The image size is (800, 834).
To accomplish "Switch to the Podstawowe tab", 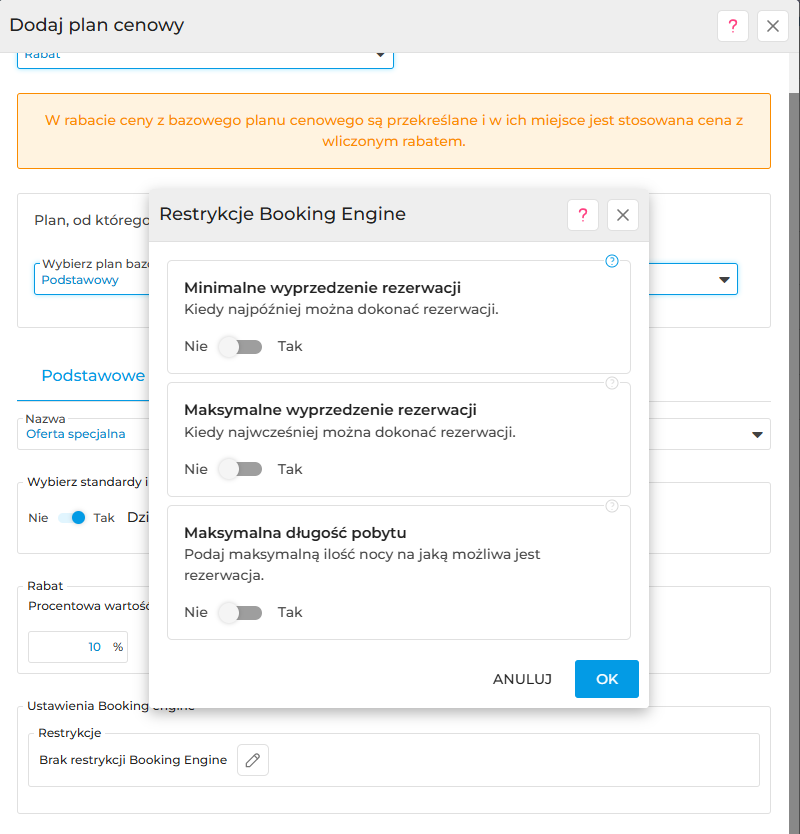I will 93,376.
